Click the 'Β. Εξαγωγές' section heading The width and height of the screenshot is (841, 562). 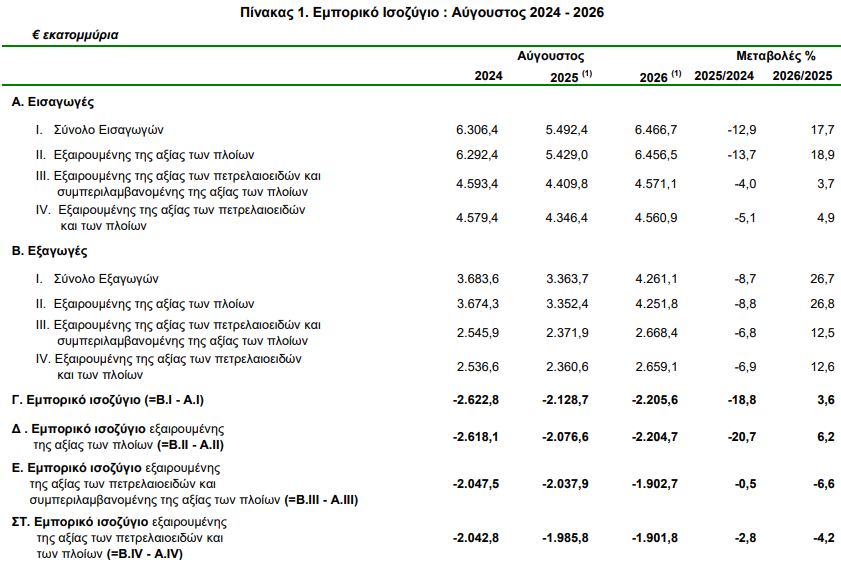49,251
